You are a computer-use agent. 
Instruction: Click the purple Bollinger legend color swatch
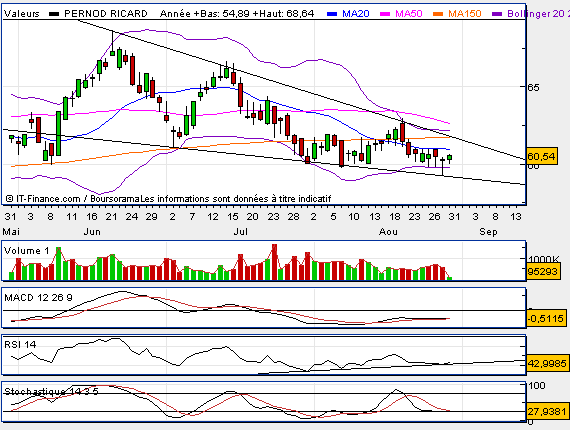[x=497, y=14]
